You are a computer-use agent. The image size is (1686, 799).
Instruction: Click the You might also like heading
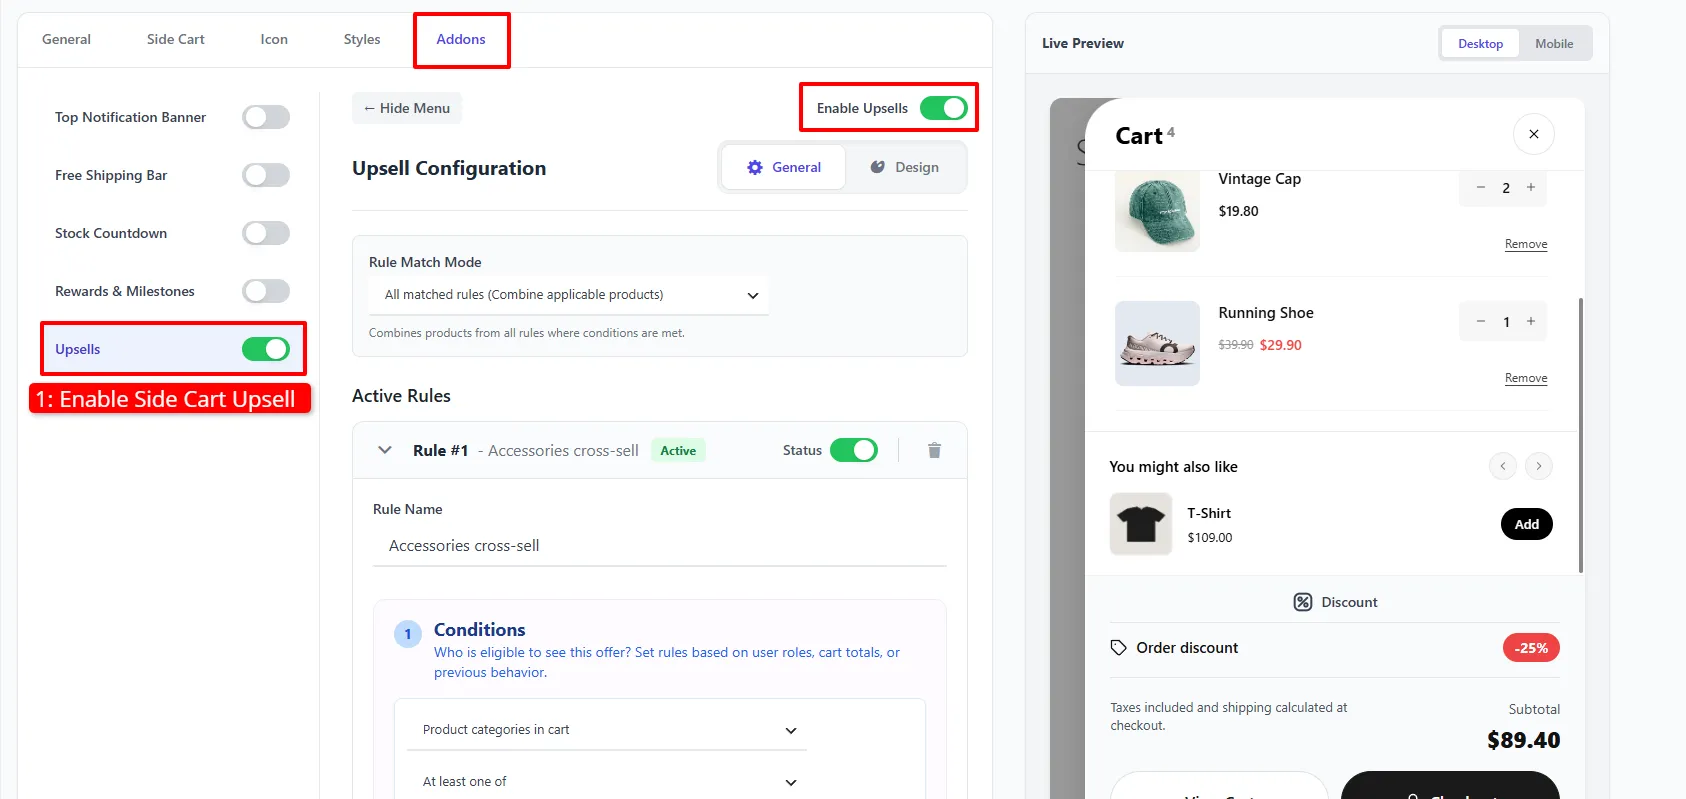click(1173, 467)
